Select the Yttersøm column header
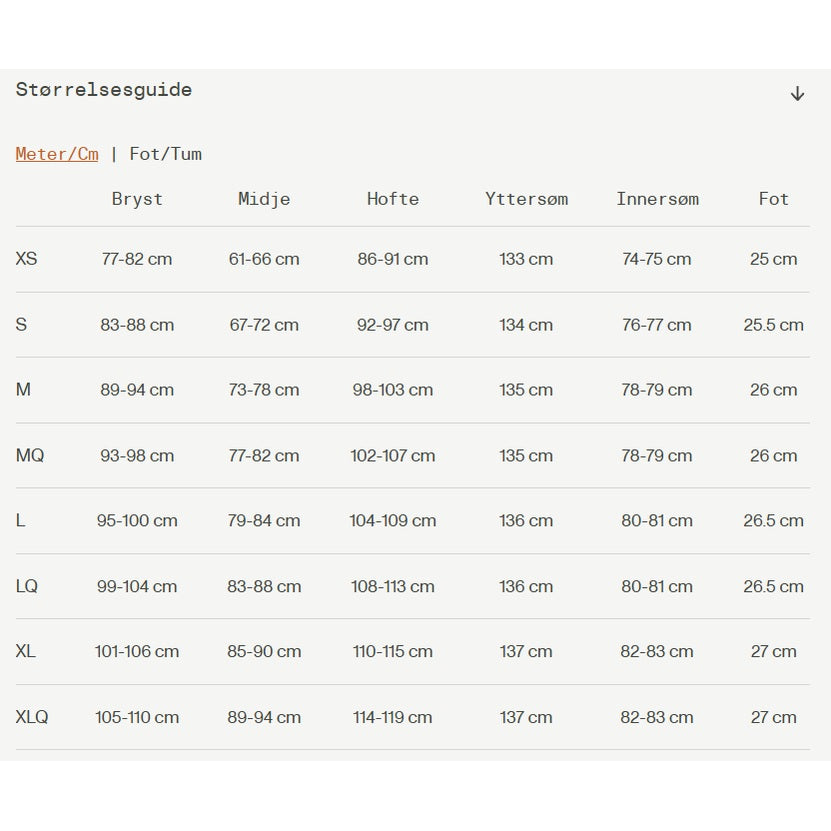 [526, 199]
